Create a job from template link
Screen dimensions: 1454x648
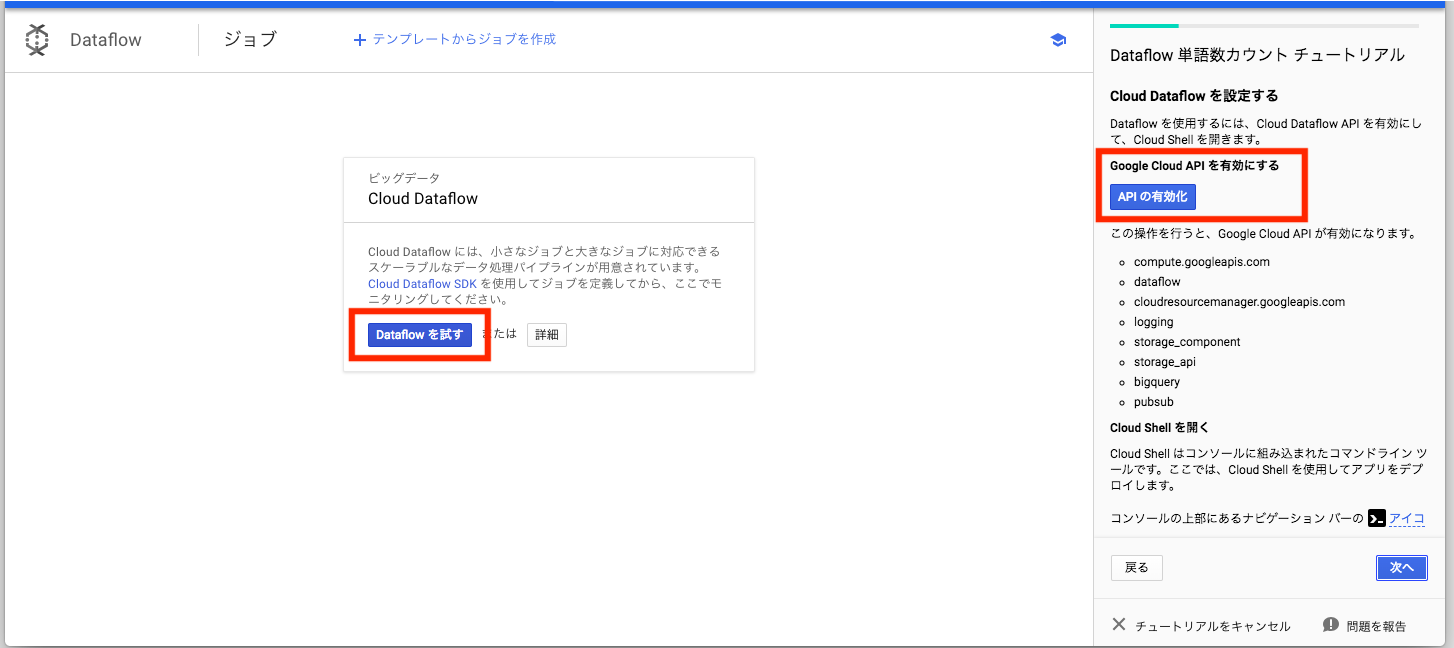tap(464, 40)
